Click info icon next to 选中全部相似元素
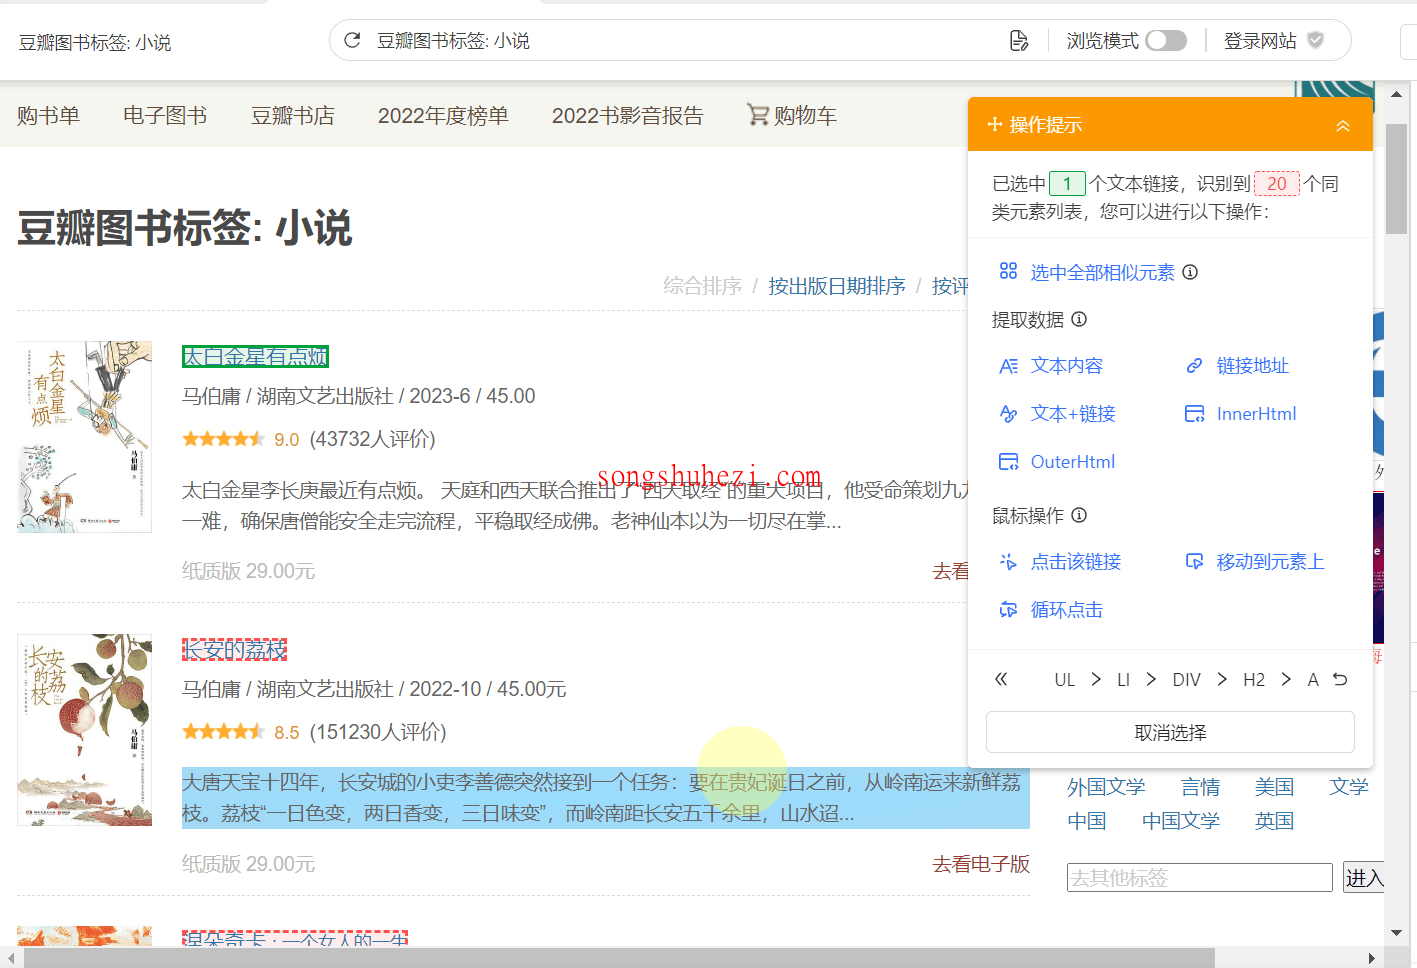 1190,272
